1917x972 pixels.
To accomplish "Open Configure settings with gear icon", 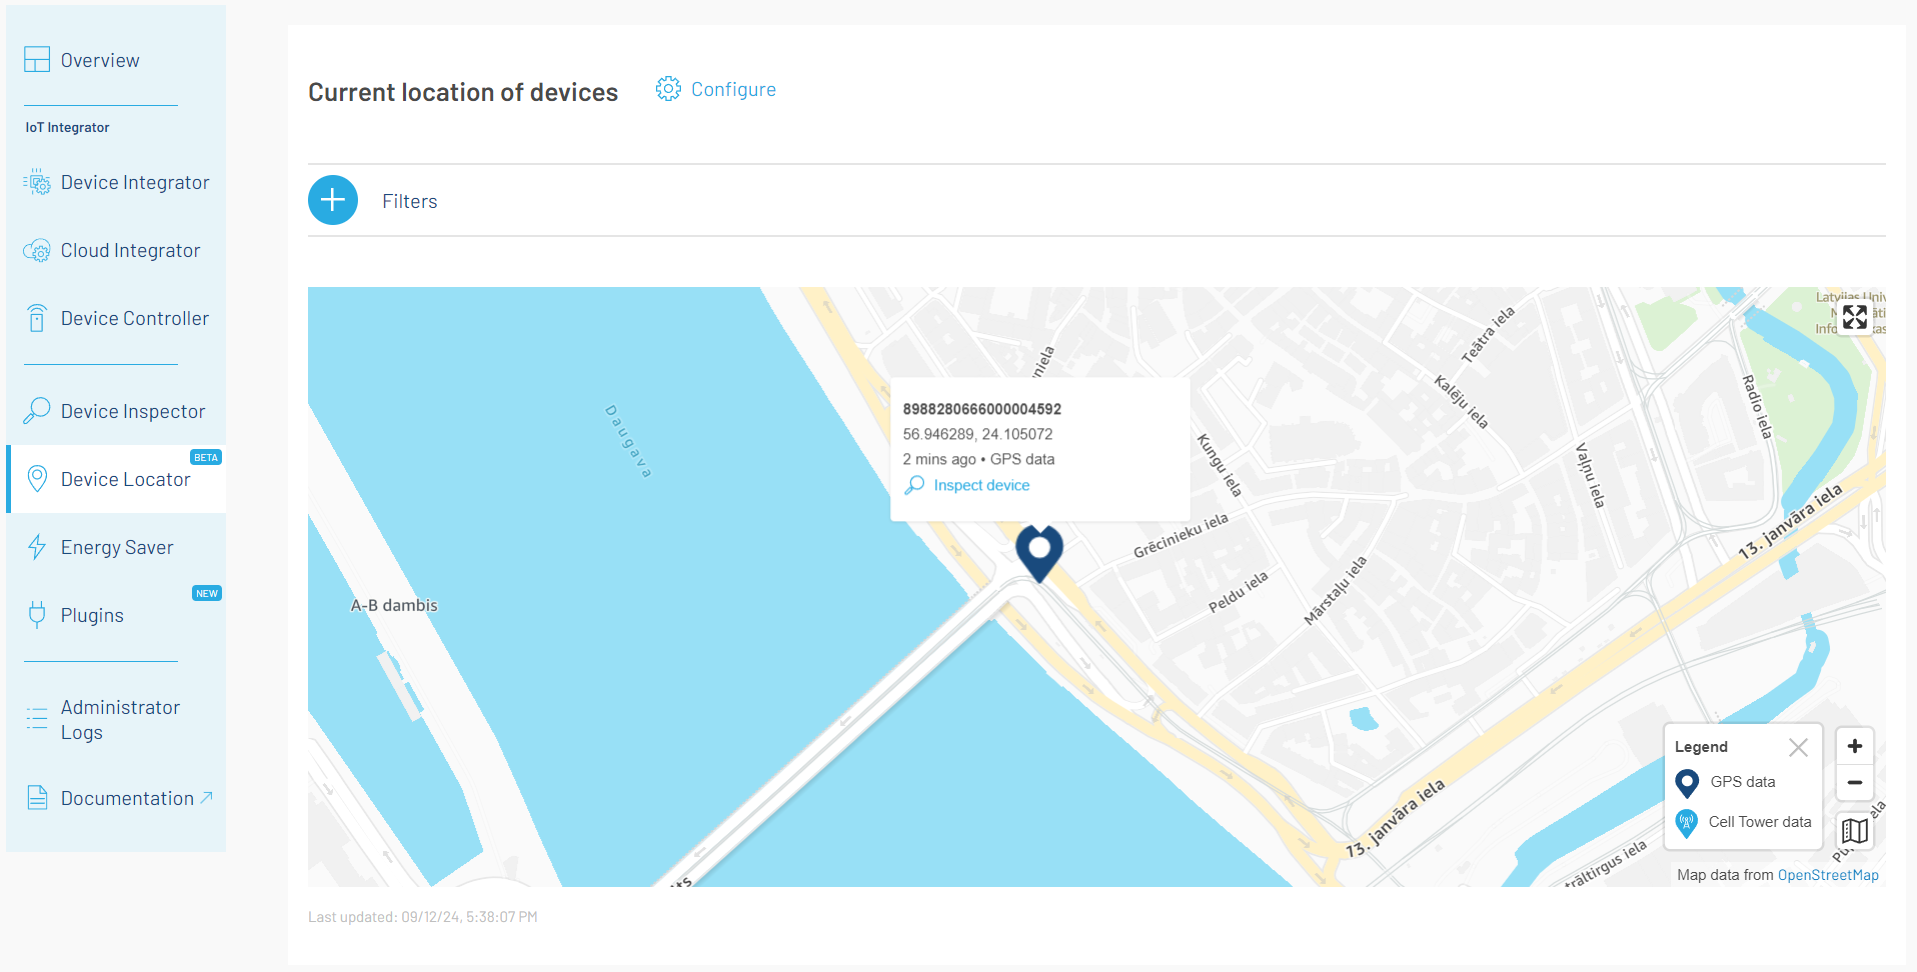I will 716,89.
